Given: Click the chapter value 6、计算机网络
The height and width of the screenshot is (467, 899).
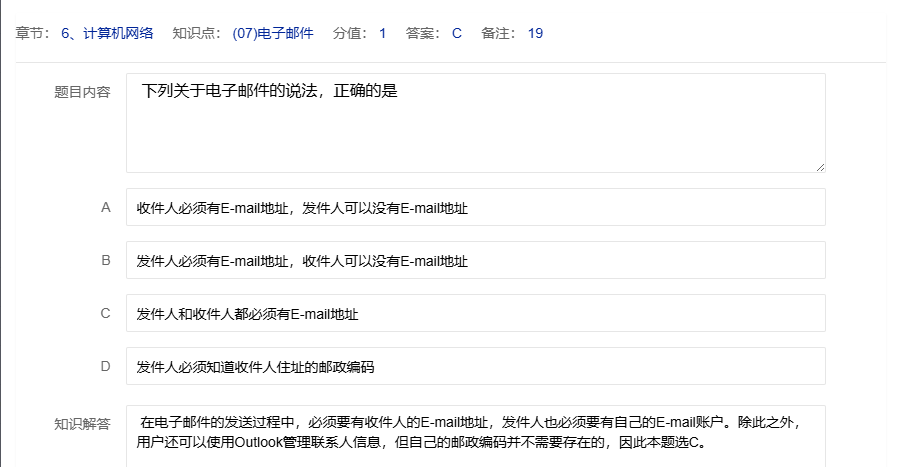Looking at the screenshot, I should click(x=107, y=33).
